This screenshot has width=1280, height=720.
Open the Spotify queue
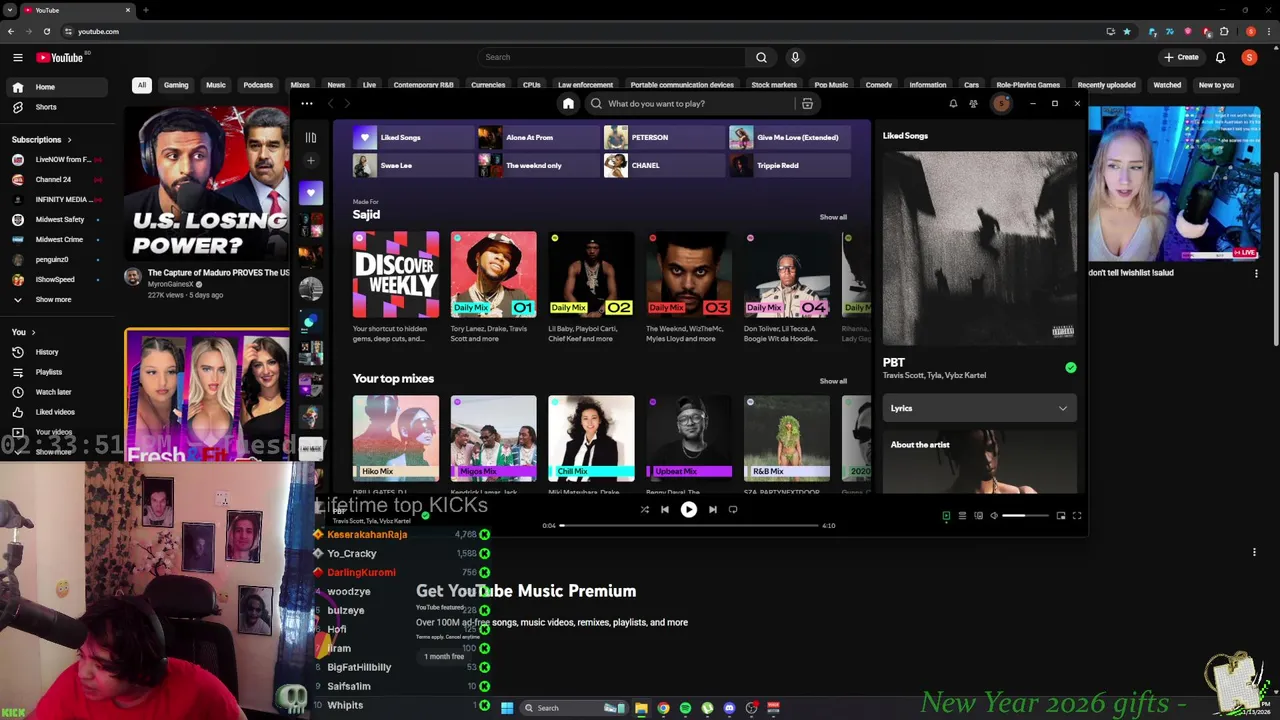coord(962,516)
